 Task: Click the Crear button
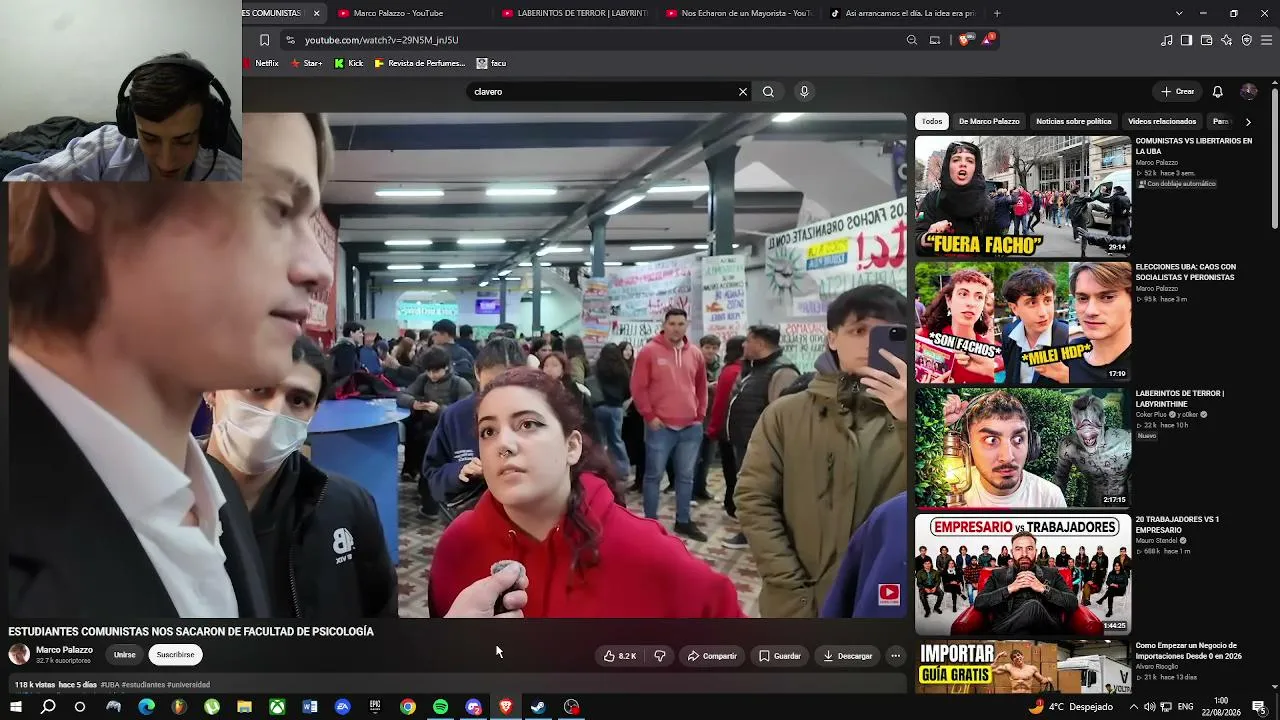pyautogui.click(x=1178, y=92)
